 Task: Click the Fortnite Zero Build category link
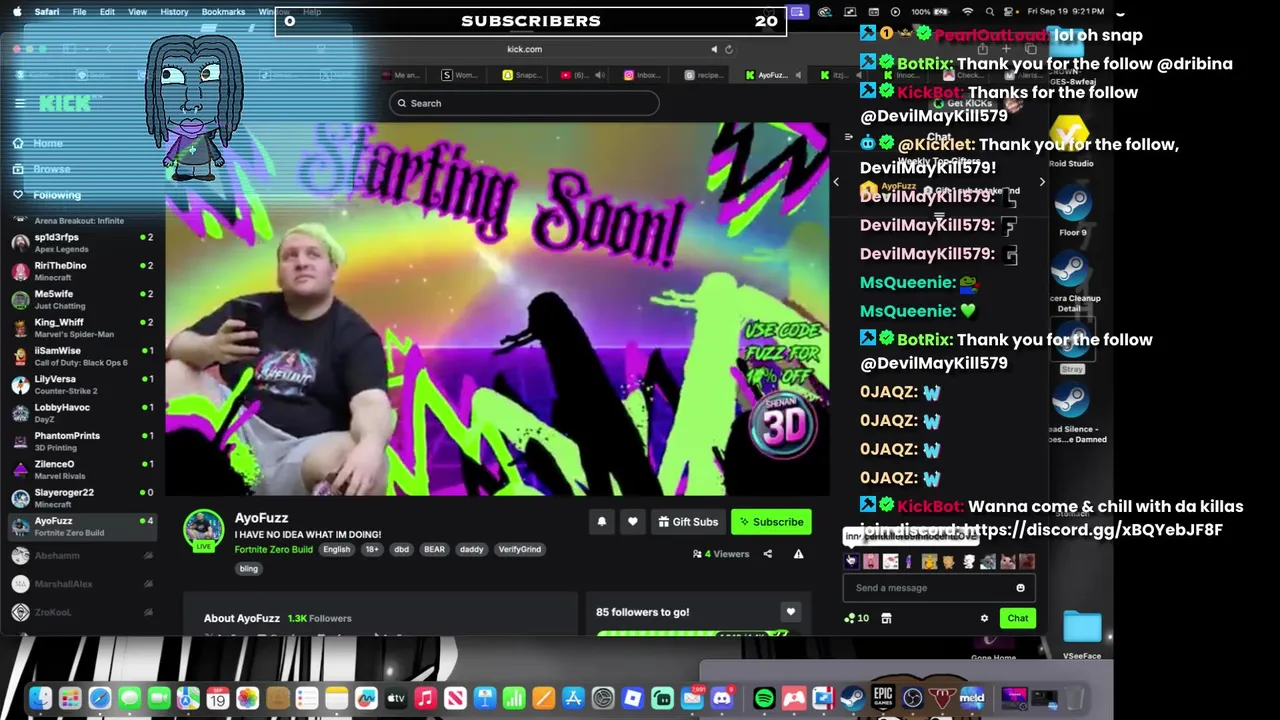click(273, 549)
